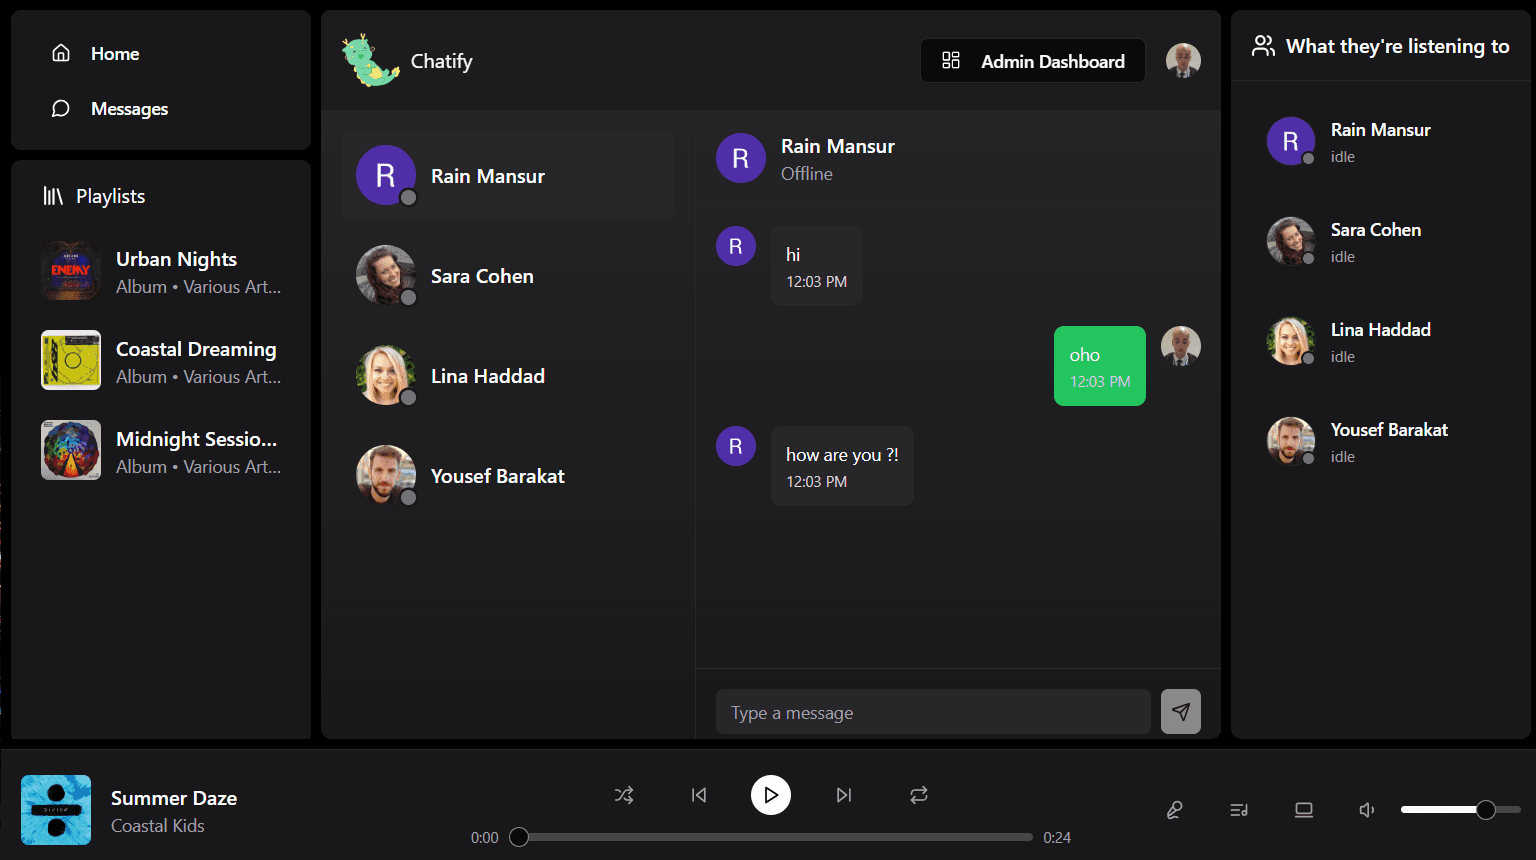Screen dimensions: 1536x860
Task: Click the Type a message field
Action: [933, 711]
